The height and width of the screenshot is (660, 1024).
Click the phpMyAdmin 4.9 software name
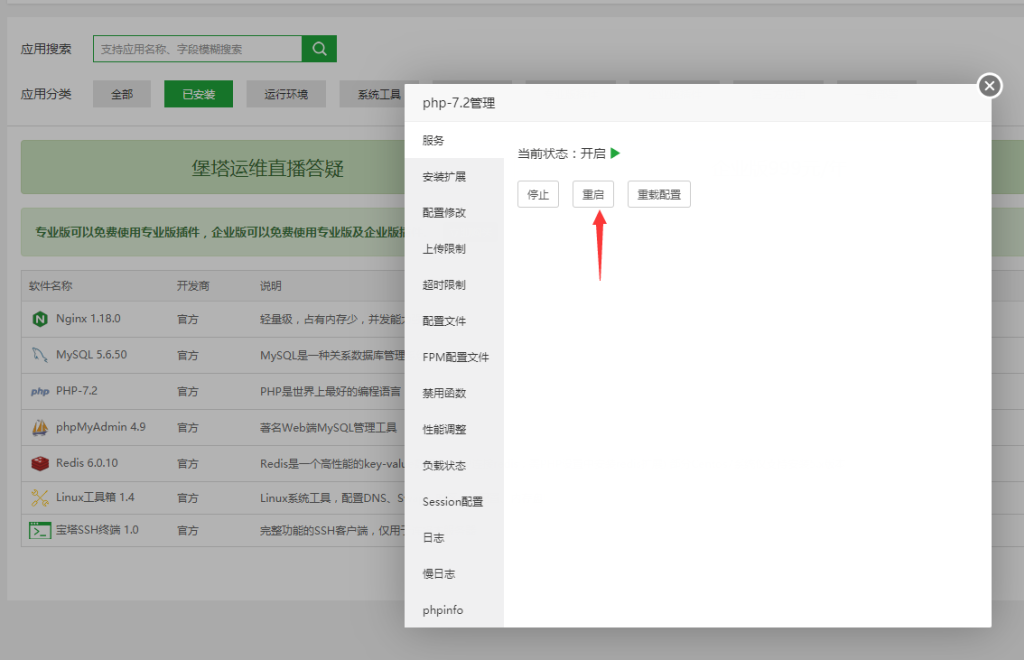tap(101, 427)
